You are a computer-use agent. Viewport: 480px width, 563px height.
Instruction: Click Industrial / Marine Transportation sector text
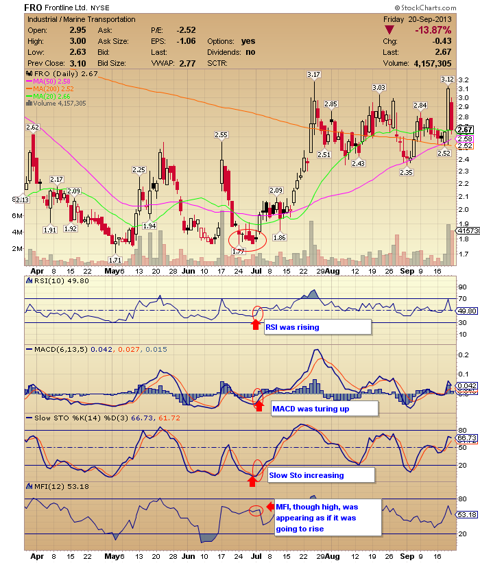tap(81, 19)
